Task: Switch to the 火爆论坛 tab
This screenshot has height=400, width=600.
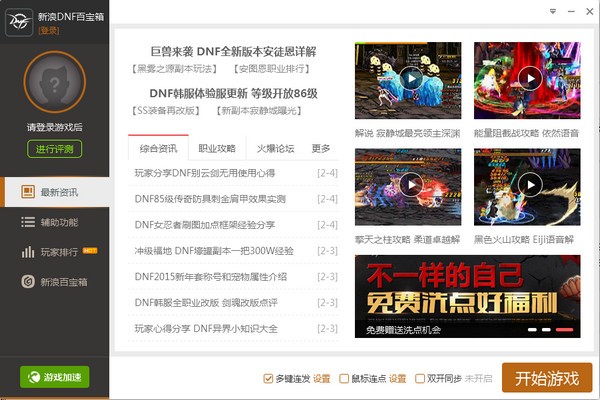Action: pyautogui.click(x=275, y=149)
